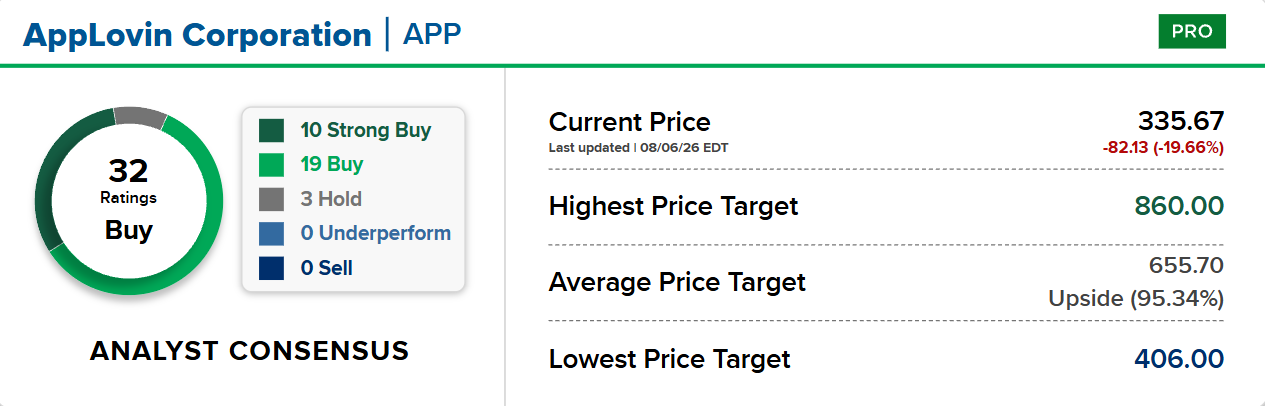Click the gray Hold segment of donut
This screenshot has height=406, width=1265.
[x=140, y=117]
